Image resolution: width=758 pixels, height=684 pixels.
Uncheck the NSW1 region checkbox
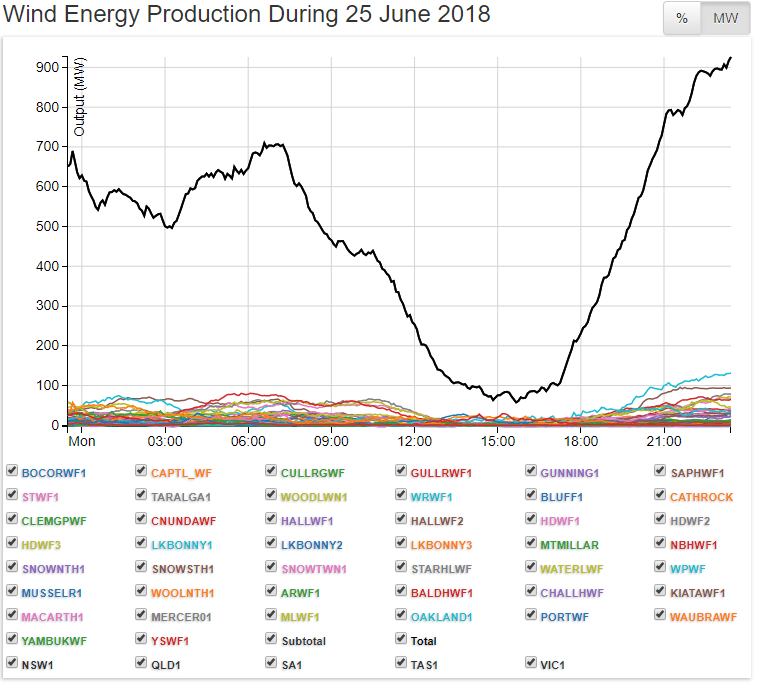click(x=11, y=662)
